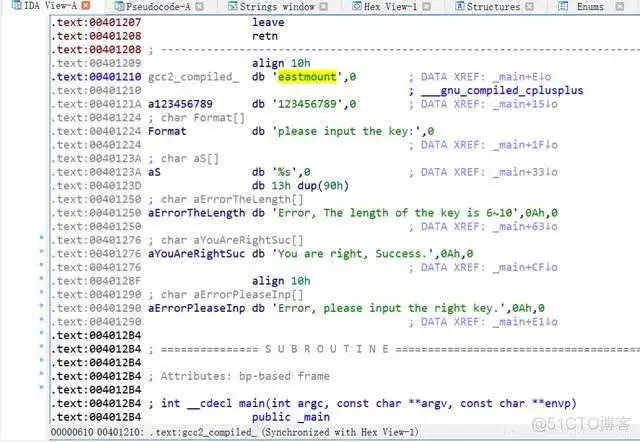Image resolution: width=640 pixels, height=442 pixels.
Task: Click the '123456789' string value
Action: point(307,104)
